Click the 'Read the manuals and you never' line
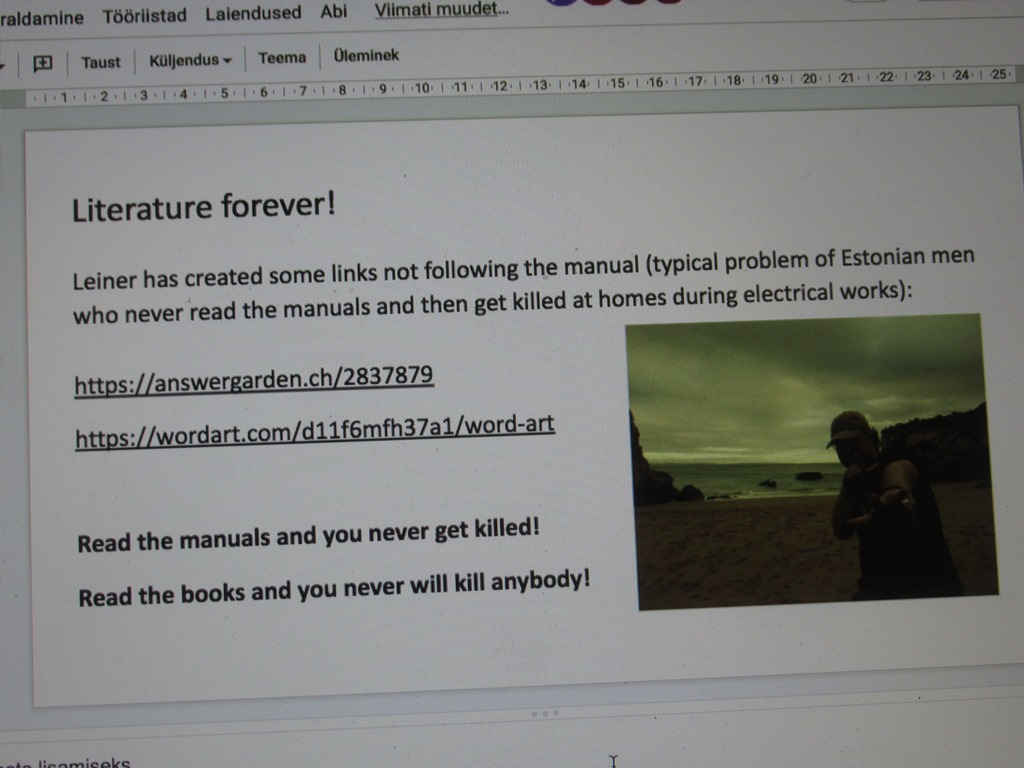Image resolution: width=1024 pixels, height=768 pixels. tap(308, 536)
